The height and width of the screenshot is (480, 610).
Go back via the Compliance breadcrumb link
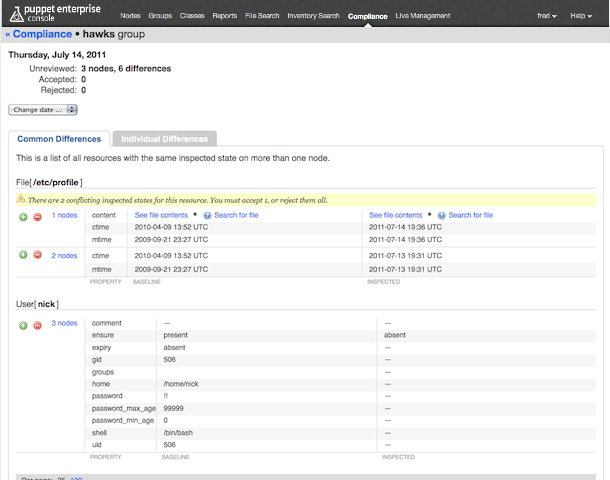[41, 34]
